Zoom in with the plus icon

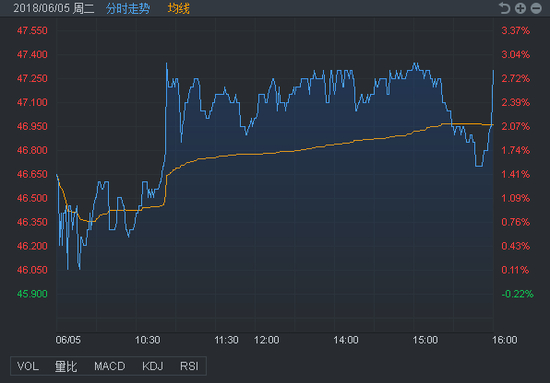pyautogui.click(x=520, y=8)
